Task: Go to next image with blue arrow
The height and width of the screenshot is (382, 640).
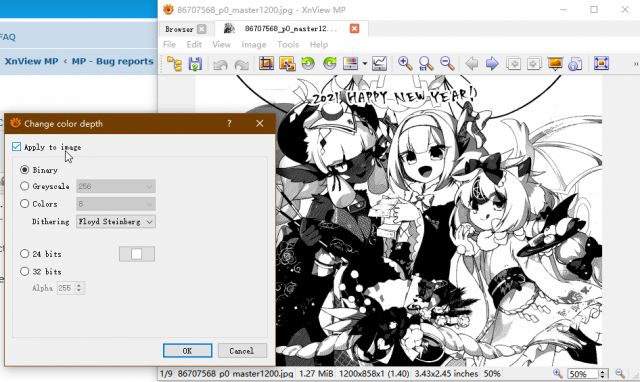Action: [x=492, y=64]
